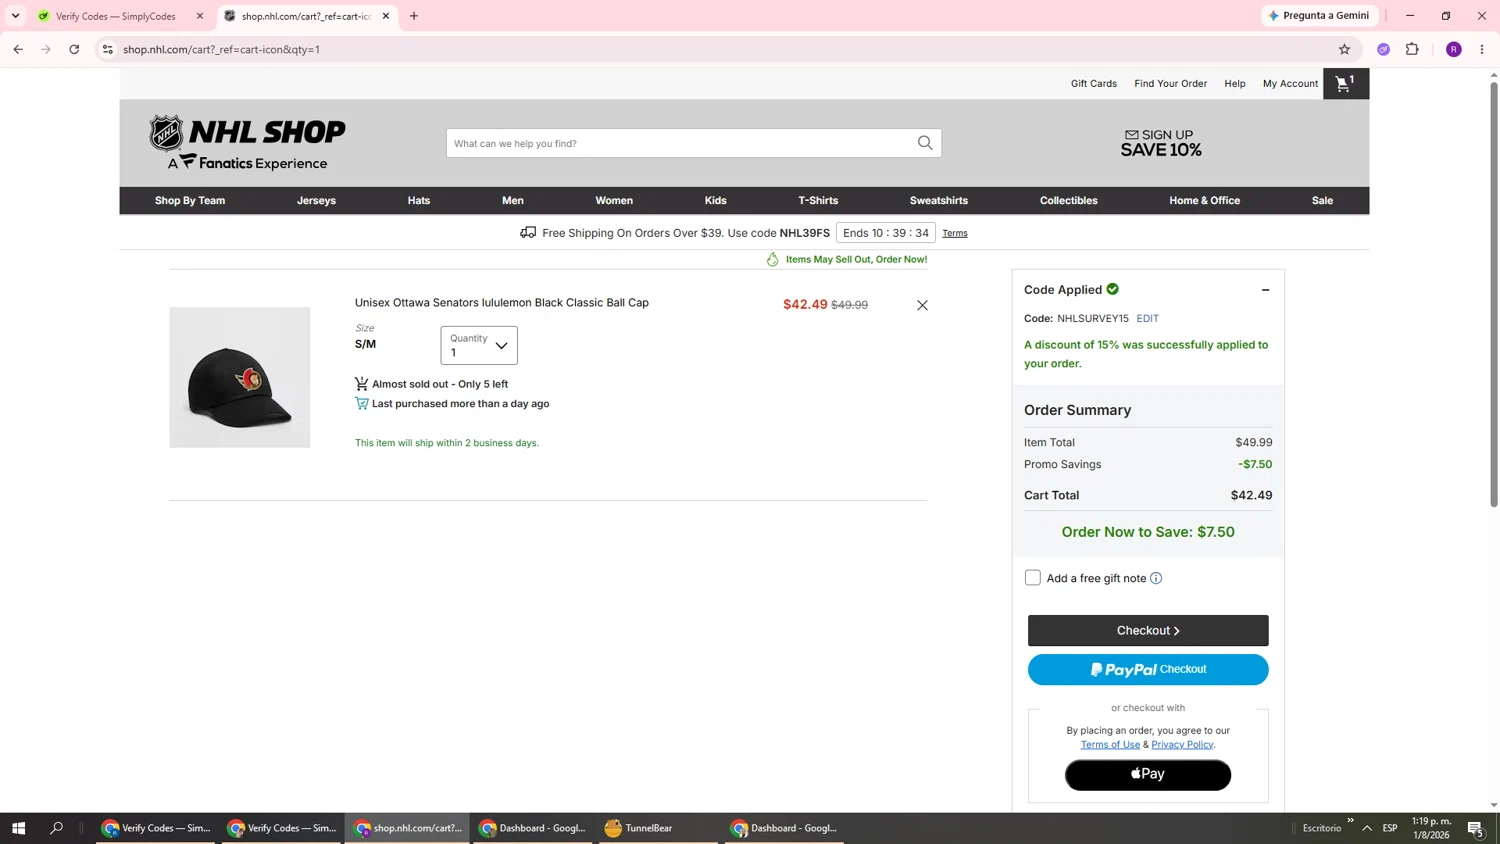Viewport: 1500px width, 844px height.
Task: Open the notification center icon
Action: (1475, 828)
